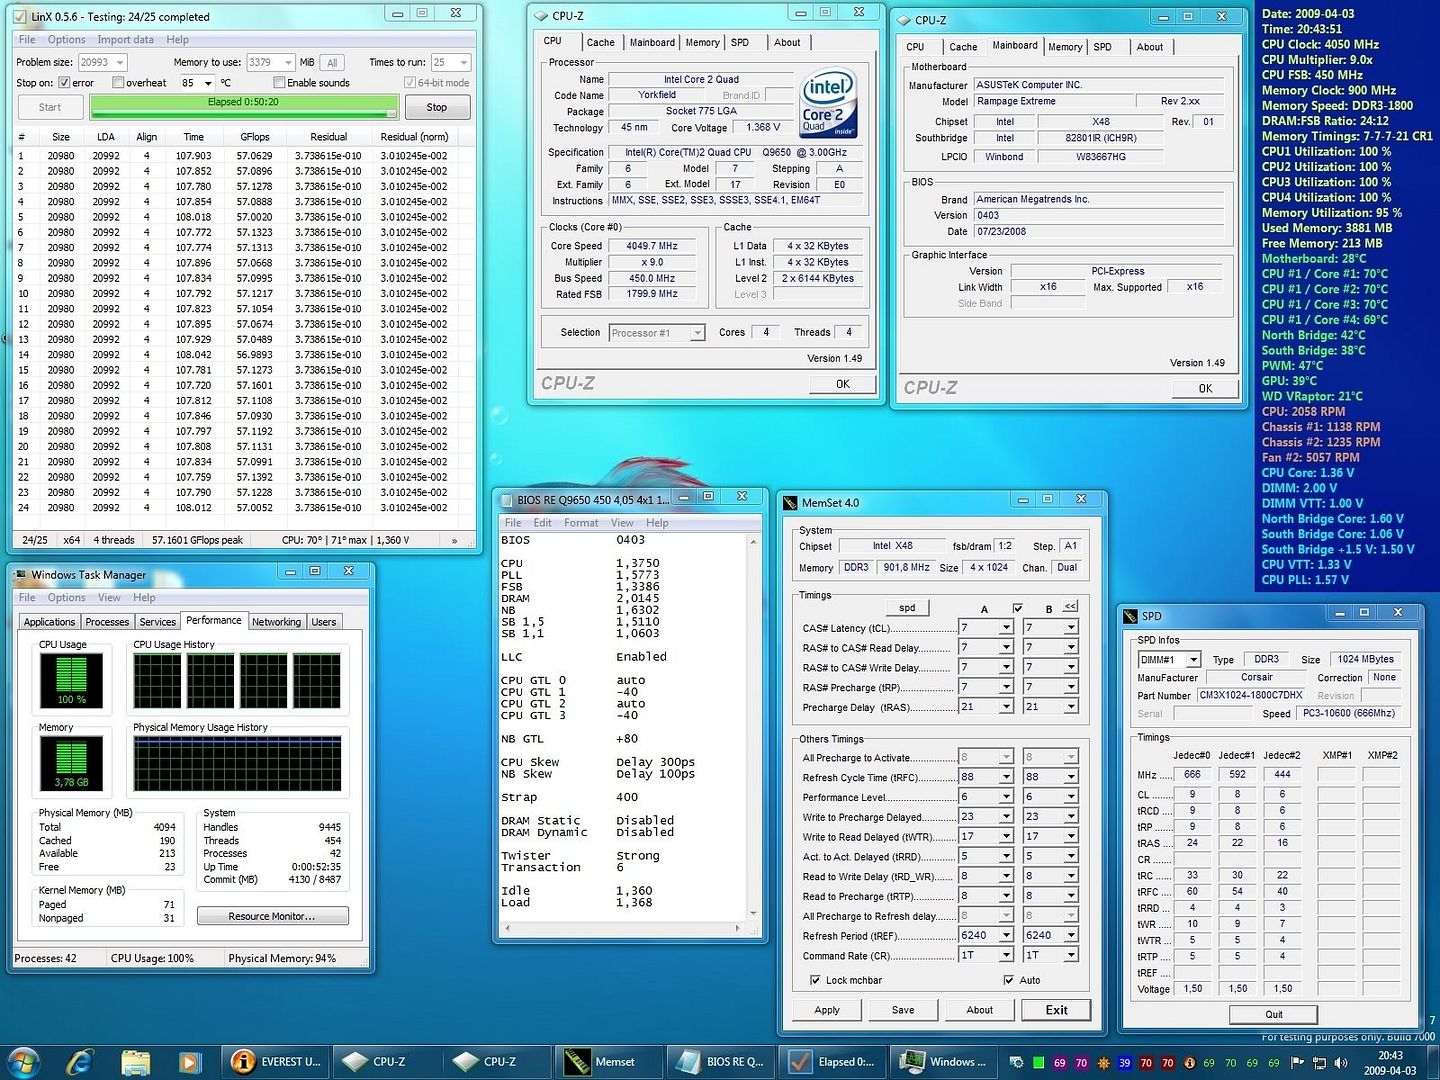Open the Windows Start orb
This screenshot has width=1440, height=1080.
(23, 1062)
